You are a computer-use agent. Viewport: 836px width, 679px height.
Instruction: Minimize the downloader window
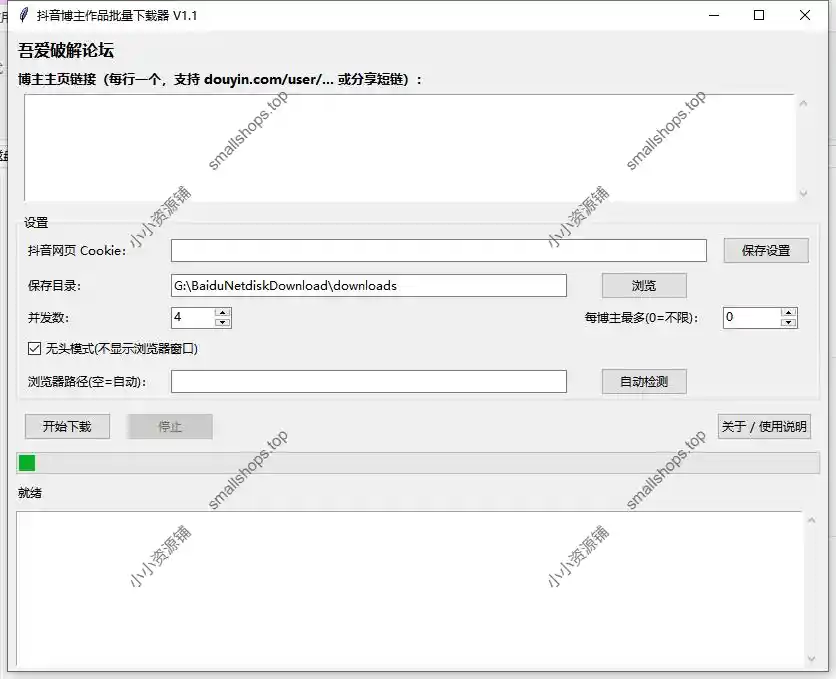714,15
